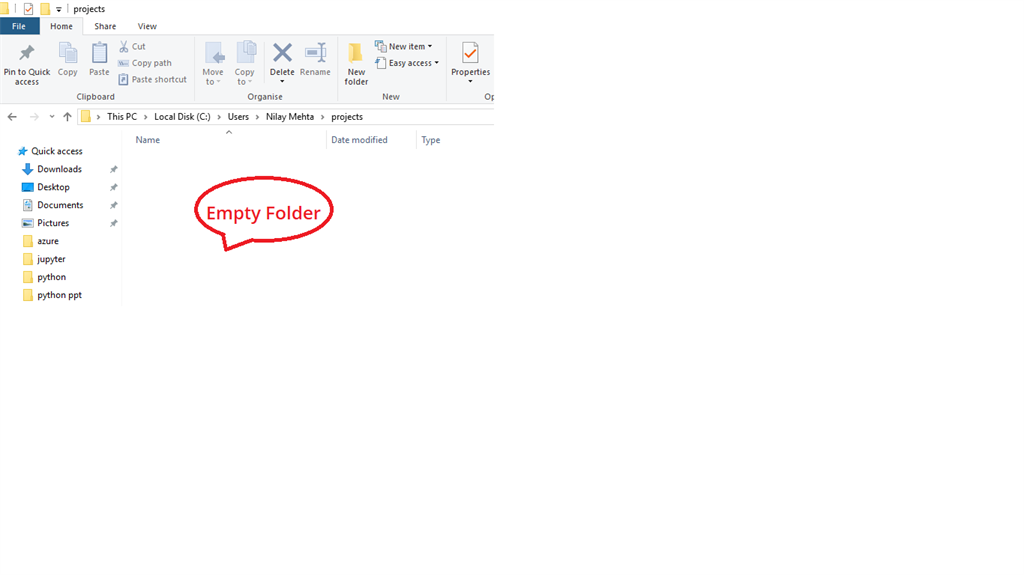
Task: Open the Quick Access Toolbar customize arrow
Action: pos(59,9)
